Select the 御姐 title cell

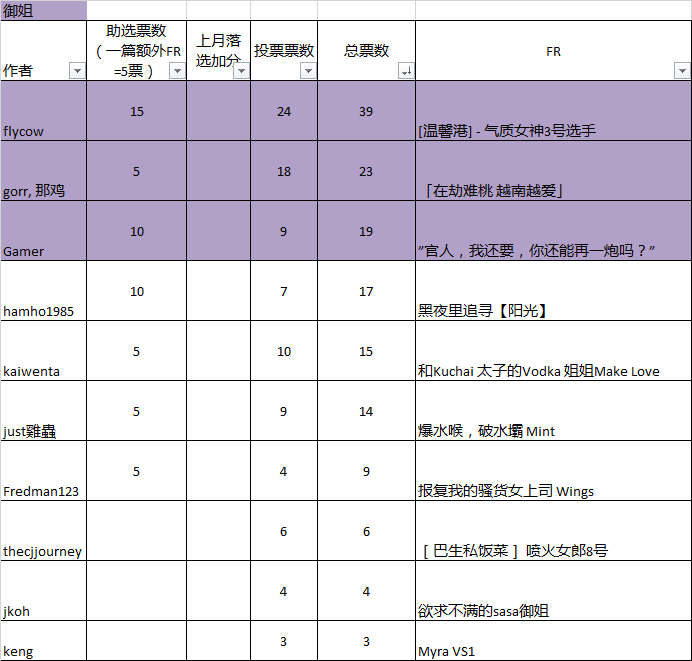pos(44,10)
